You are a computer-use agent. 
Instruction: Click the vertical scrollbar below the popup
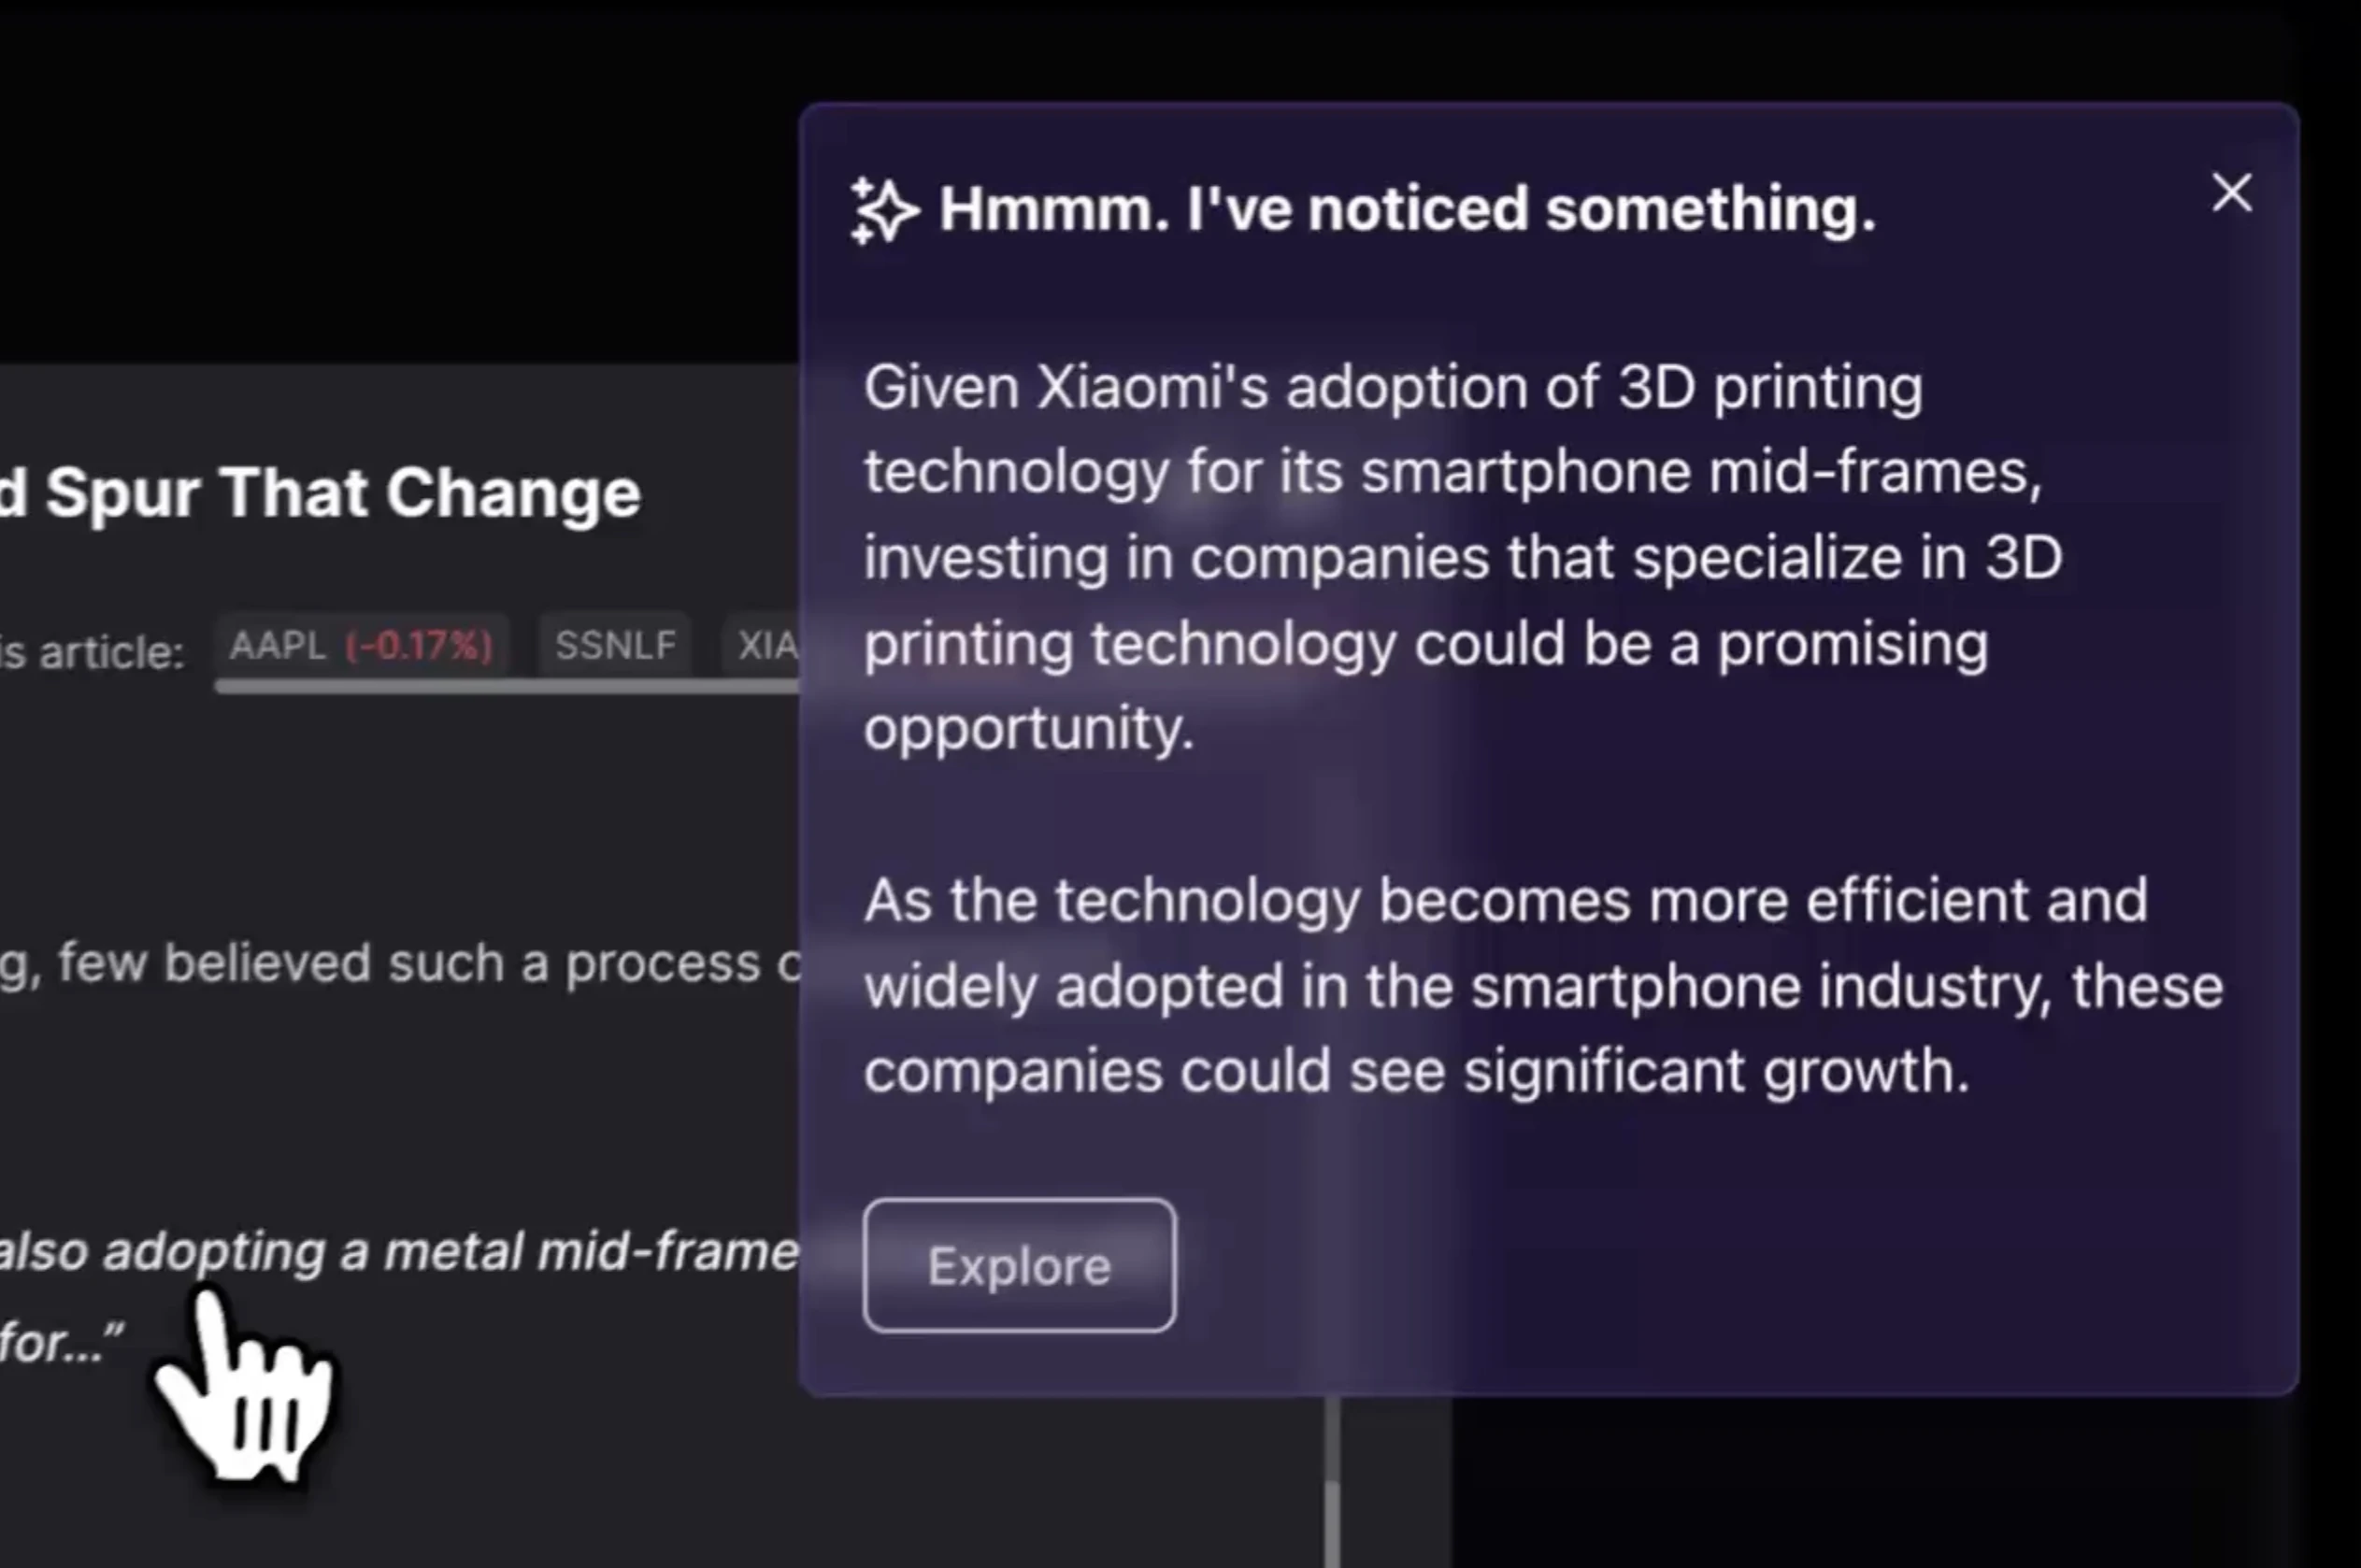click(1332, 1480)
